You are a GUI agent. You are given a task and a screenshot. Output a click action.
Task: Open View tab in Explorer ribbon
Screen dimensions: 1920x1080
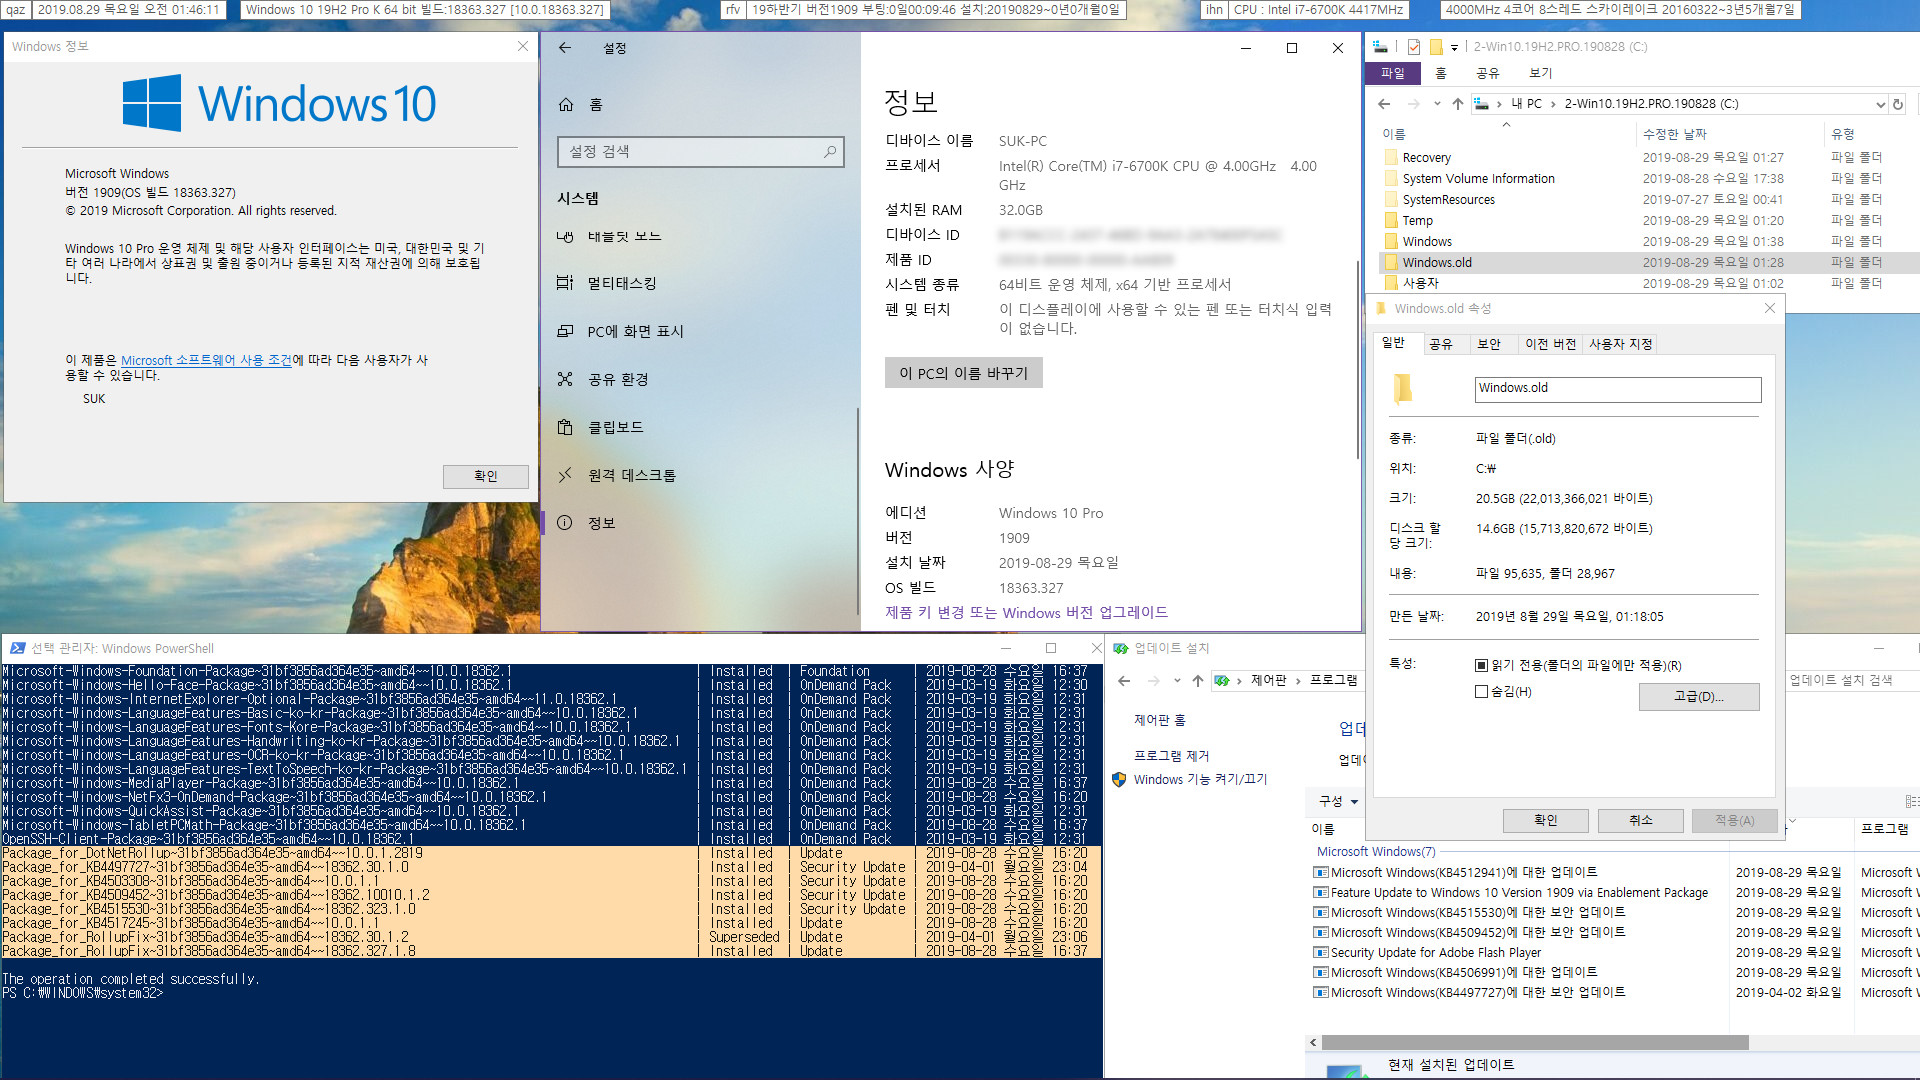pos(1541,73)
